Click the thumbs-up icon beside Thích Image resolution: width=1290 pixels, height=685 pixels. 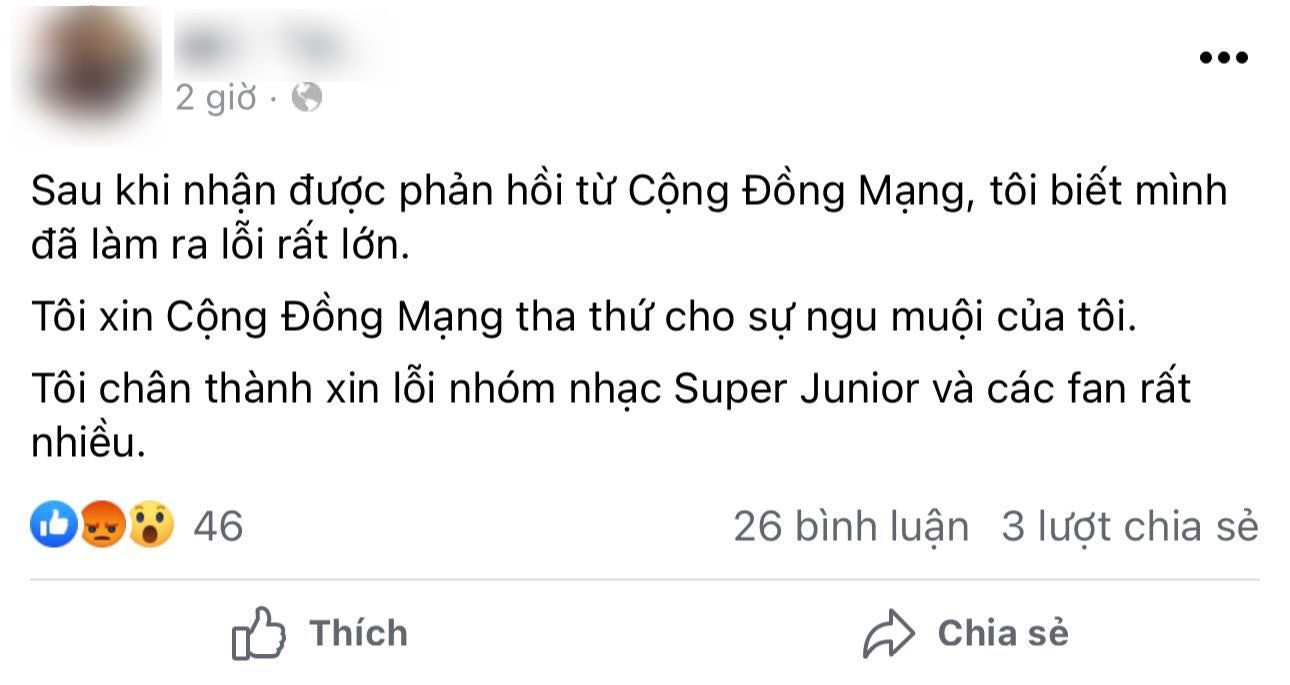[x=259, y=633]
